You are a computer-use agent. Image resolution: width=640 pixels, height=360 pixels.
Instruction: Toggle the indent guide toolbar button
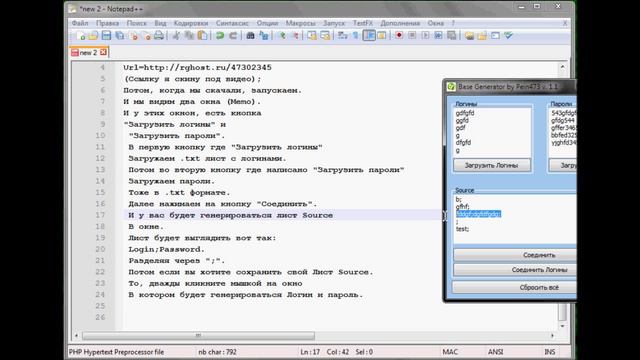[x=369, y=36]
